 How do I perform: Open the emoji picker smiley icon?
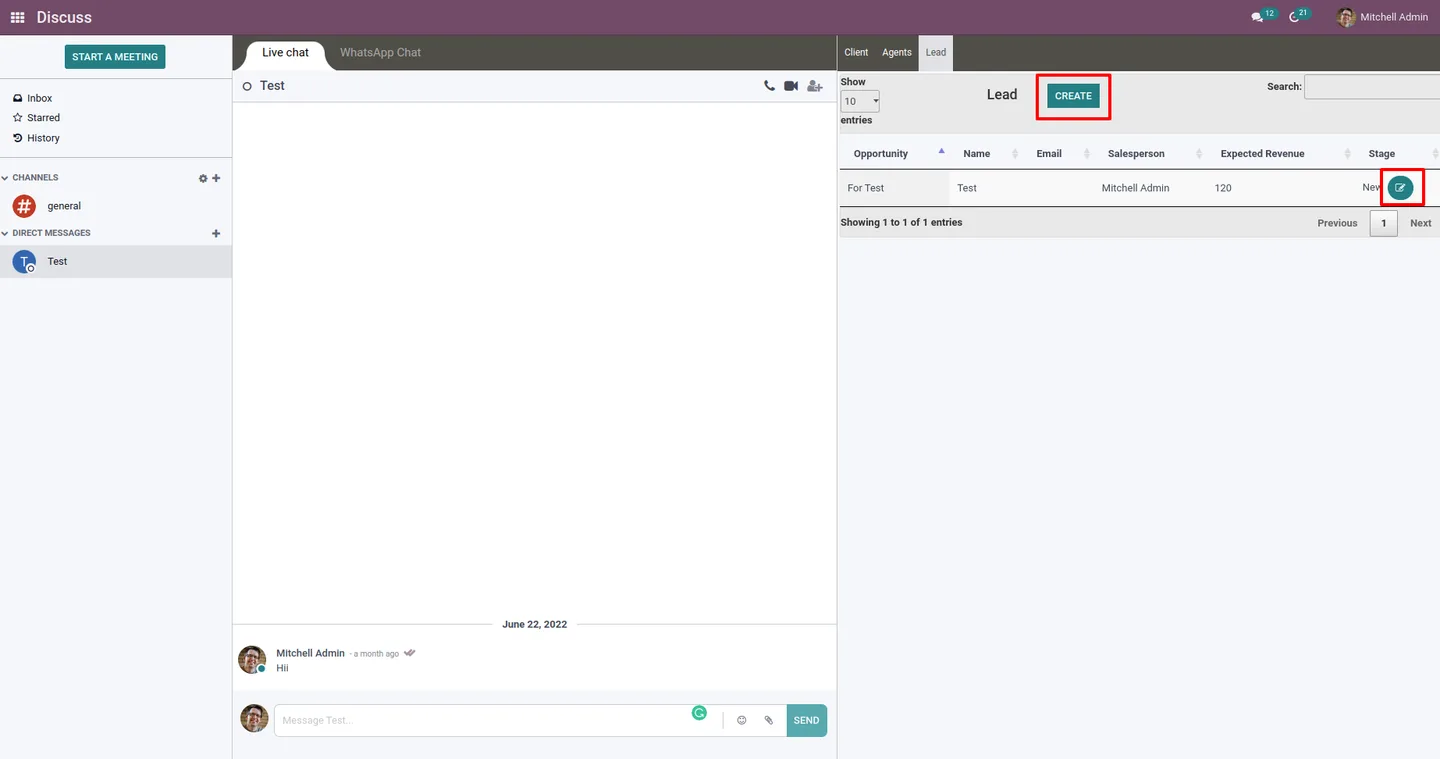(741, 720)
